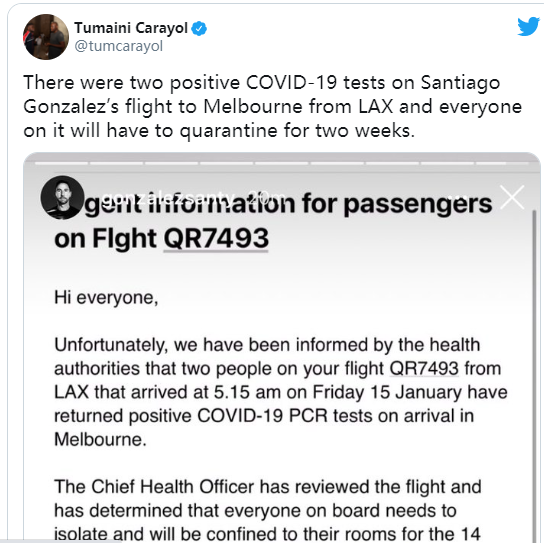Click the Tumaini Carayol display name
Viewport: 544px width, 543px height.
tap(131, 28)
